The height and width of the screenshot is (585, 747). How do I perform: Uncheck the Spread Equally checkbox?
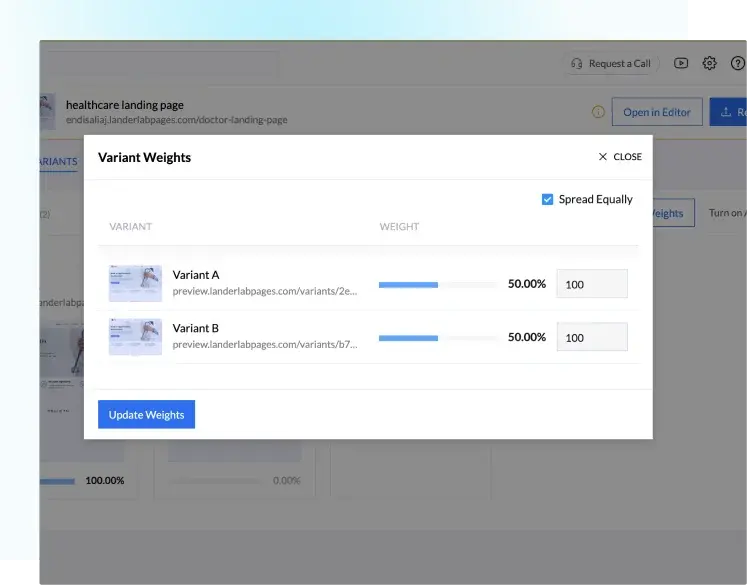(x=547, y=199)
